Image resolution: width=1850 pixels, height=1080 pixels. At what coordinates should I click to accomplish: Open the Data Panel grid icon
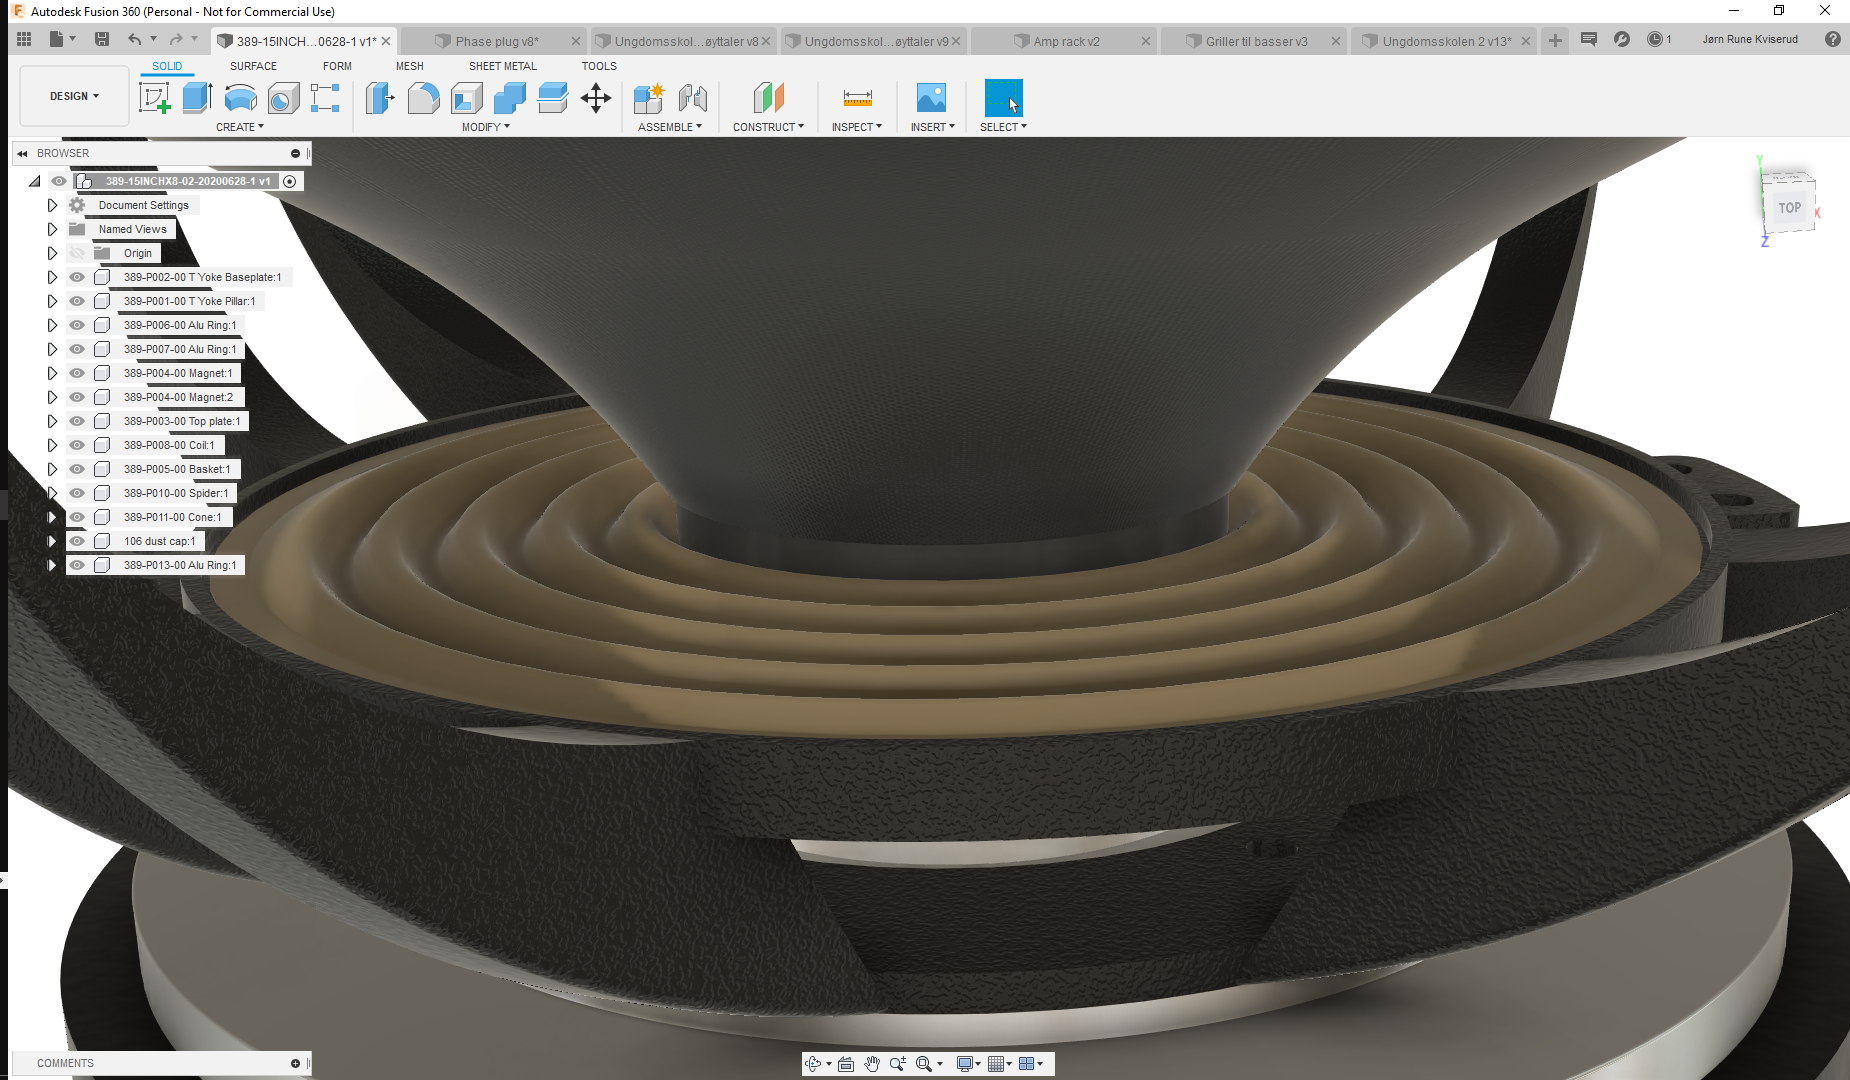click(x=25, y=39)
